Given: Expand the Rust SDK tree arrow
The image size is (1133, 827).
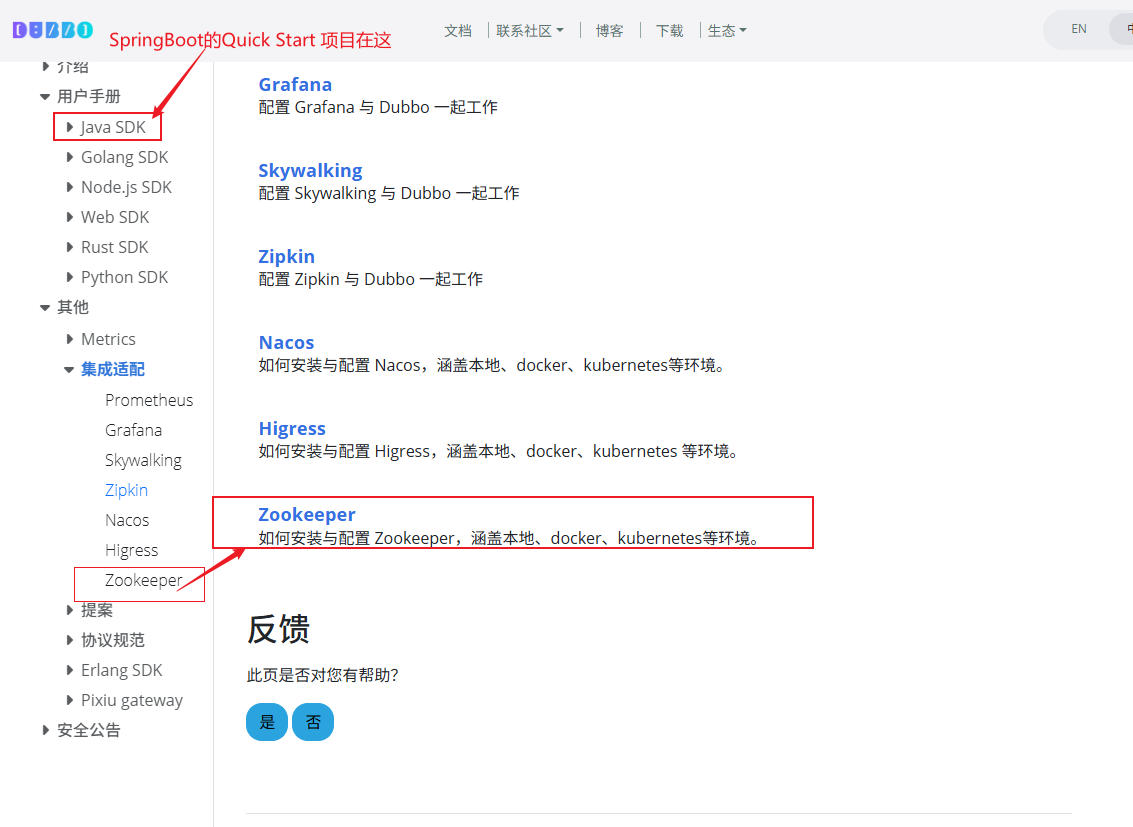Looking at the screenshot, I should pyautogui.click(x=69, y=247).
